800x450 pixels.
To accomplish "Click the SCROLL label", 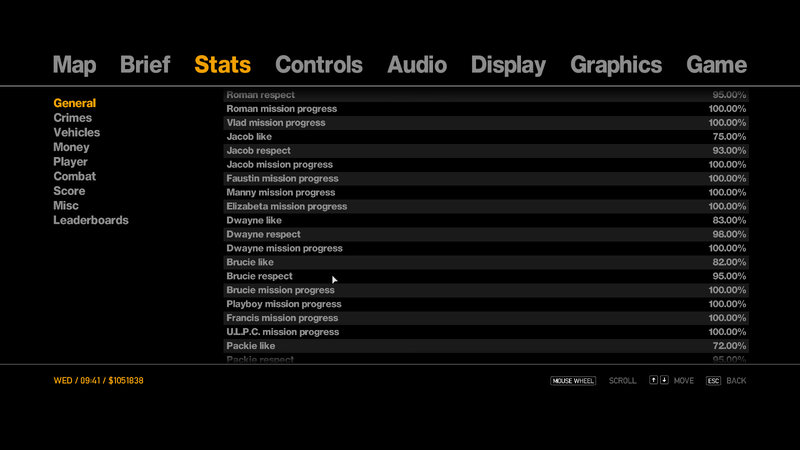I will pyautogui.click(x=622, y=381).
